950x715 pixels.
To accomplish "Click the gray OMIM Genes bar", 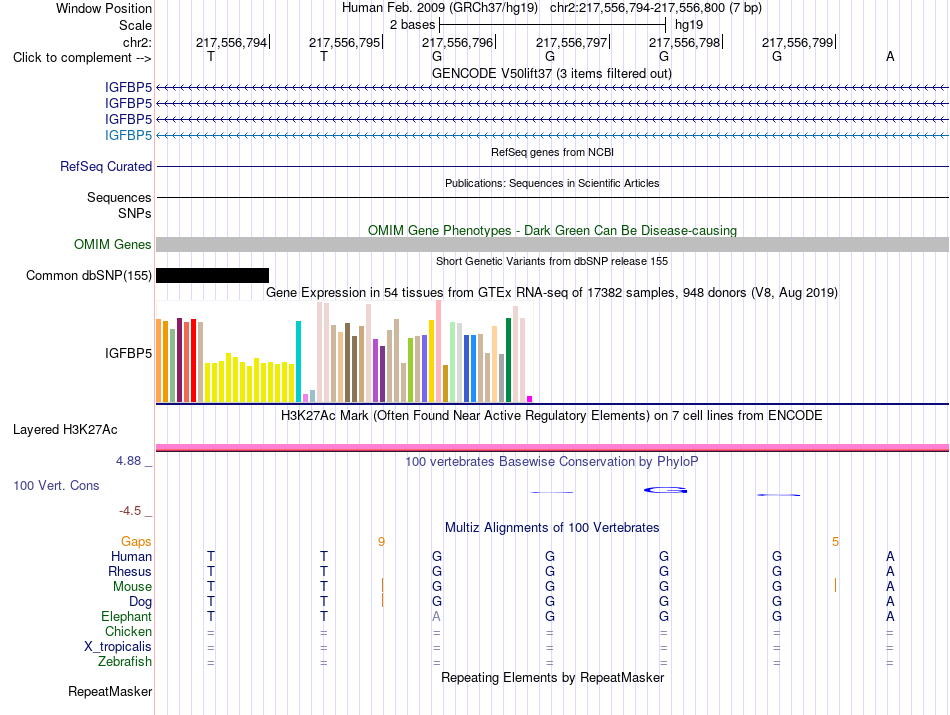I will click(552, 244).
